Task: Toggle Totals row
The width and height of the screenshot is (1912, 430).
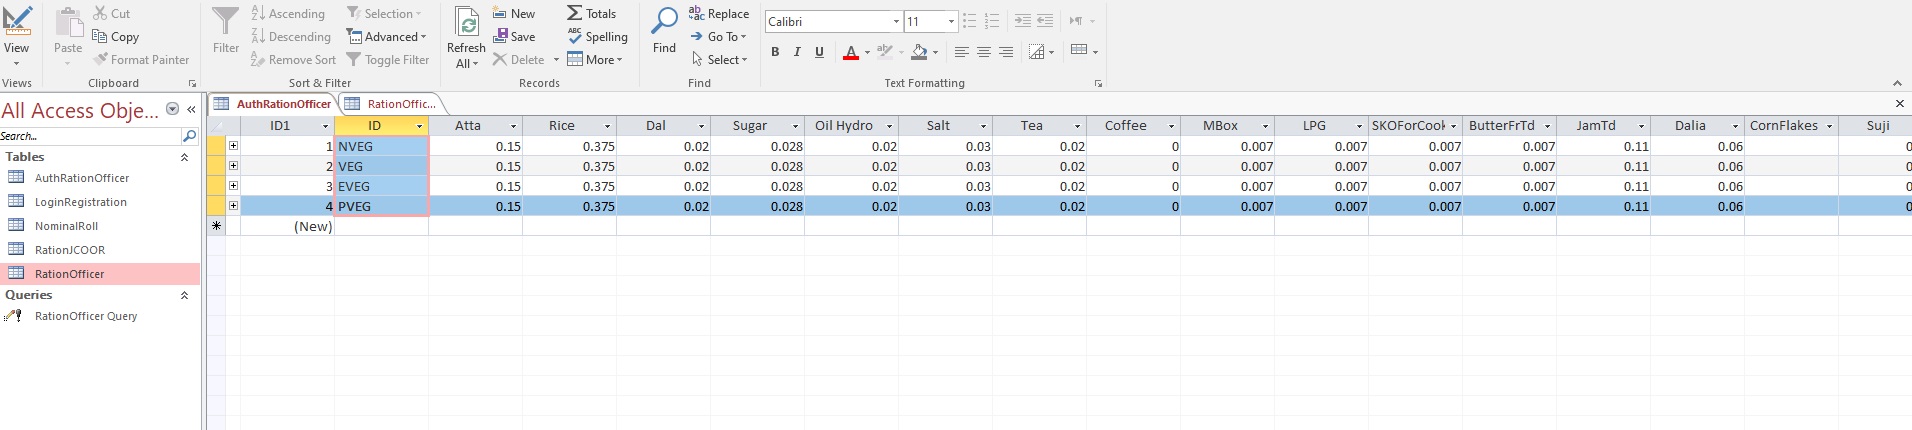Action: [591, 13]
